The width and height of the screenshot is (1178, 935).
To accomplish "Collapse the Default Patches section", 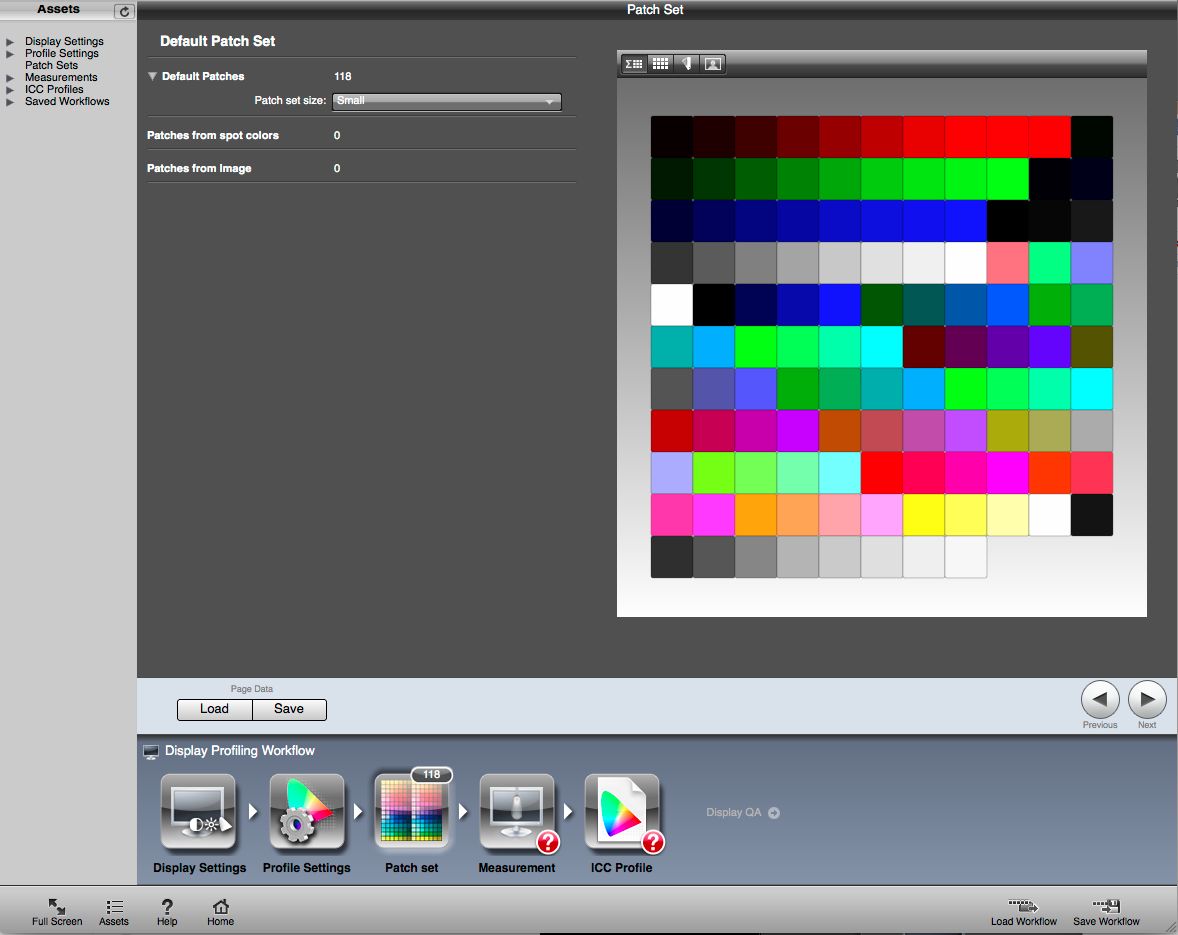I will (153, 77).
